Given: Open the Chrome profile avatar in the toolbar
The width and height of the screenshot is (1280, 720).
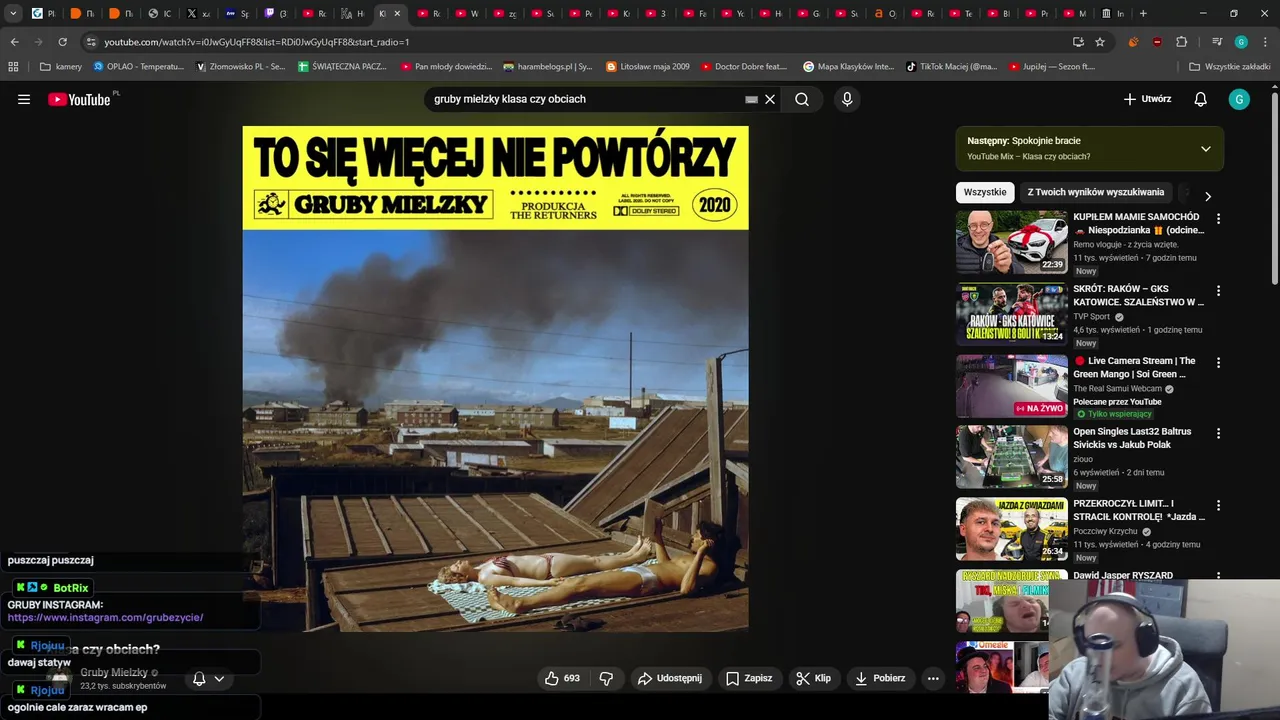Looking at the screenshot, I should [1241, 42].
